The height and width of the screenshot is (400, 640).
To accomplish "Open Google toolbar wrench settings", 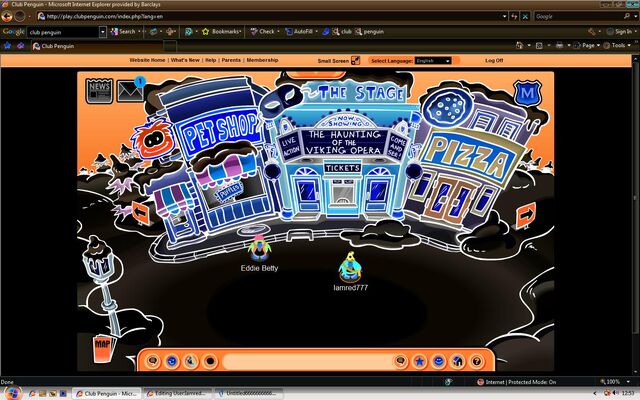I will (x=591, y=31).
